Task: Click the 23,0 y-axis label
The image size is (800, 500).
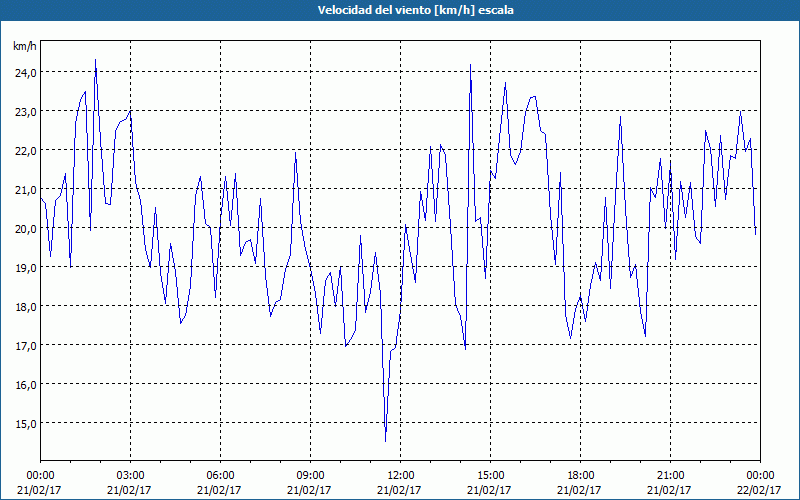Action: pos(25,111)
